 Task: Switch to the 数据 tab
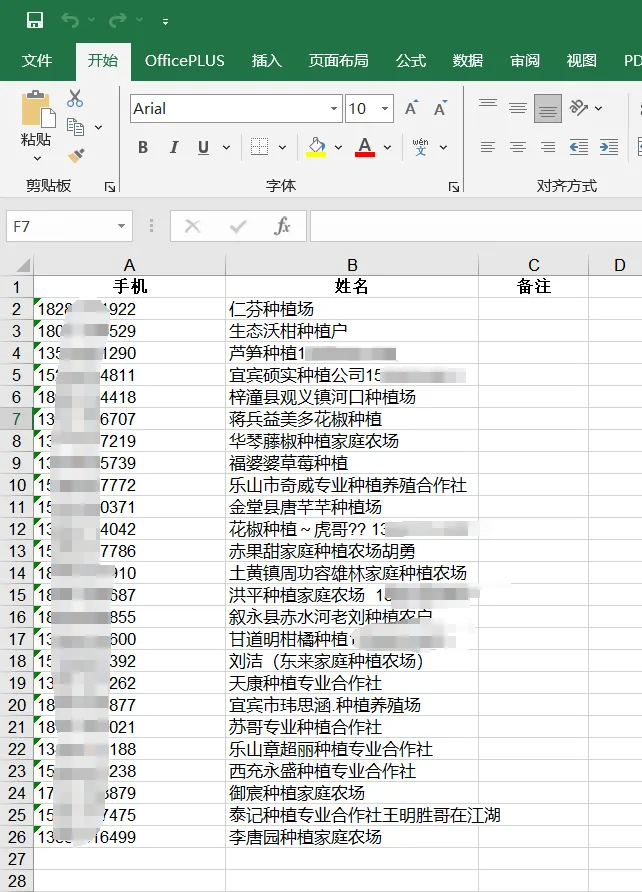[x=467, y=61]
